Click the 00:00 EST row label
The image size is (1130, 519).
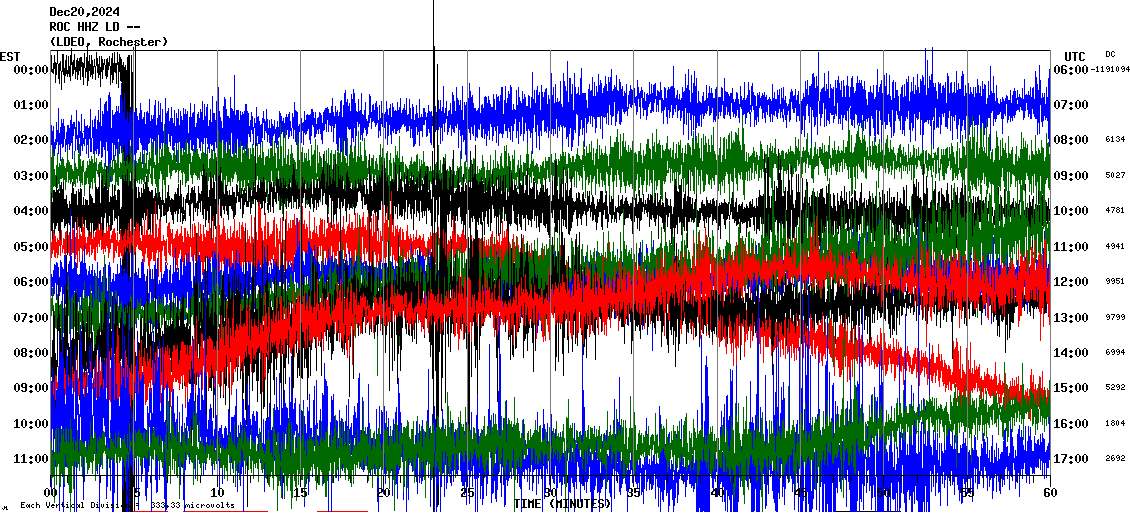pyautogui.click(x=32, y=70)
